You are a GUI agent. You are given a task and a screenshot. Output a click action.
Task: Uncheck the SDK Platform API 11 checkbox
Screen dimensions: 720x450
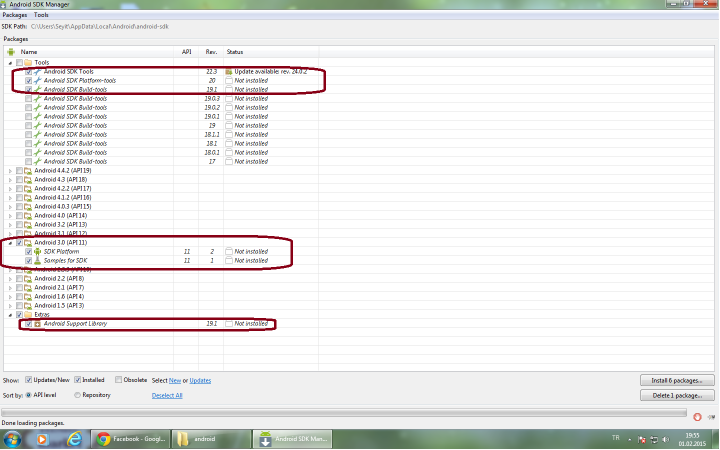[x=28, y=252]
